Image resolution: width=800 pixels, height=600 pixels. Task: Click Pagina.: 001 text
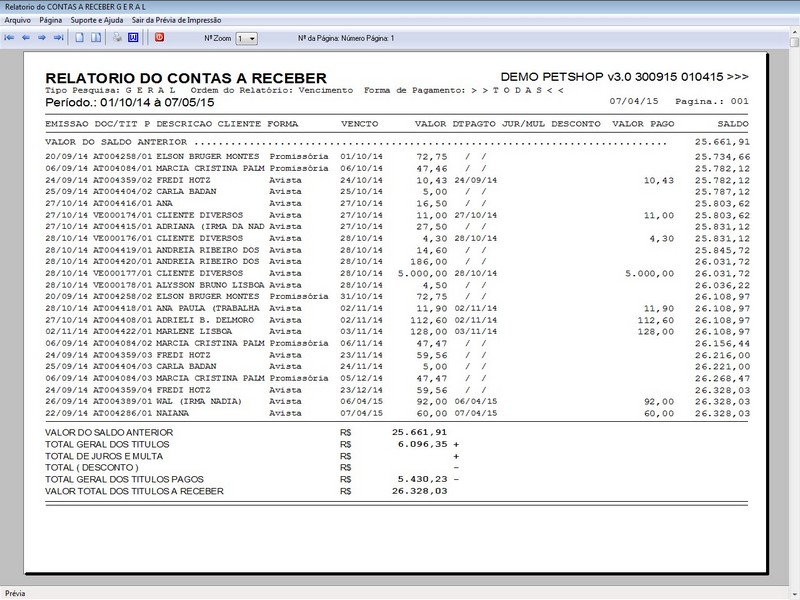coord(712,101)
